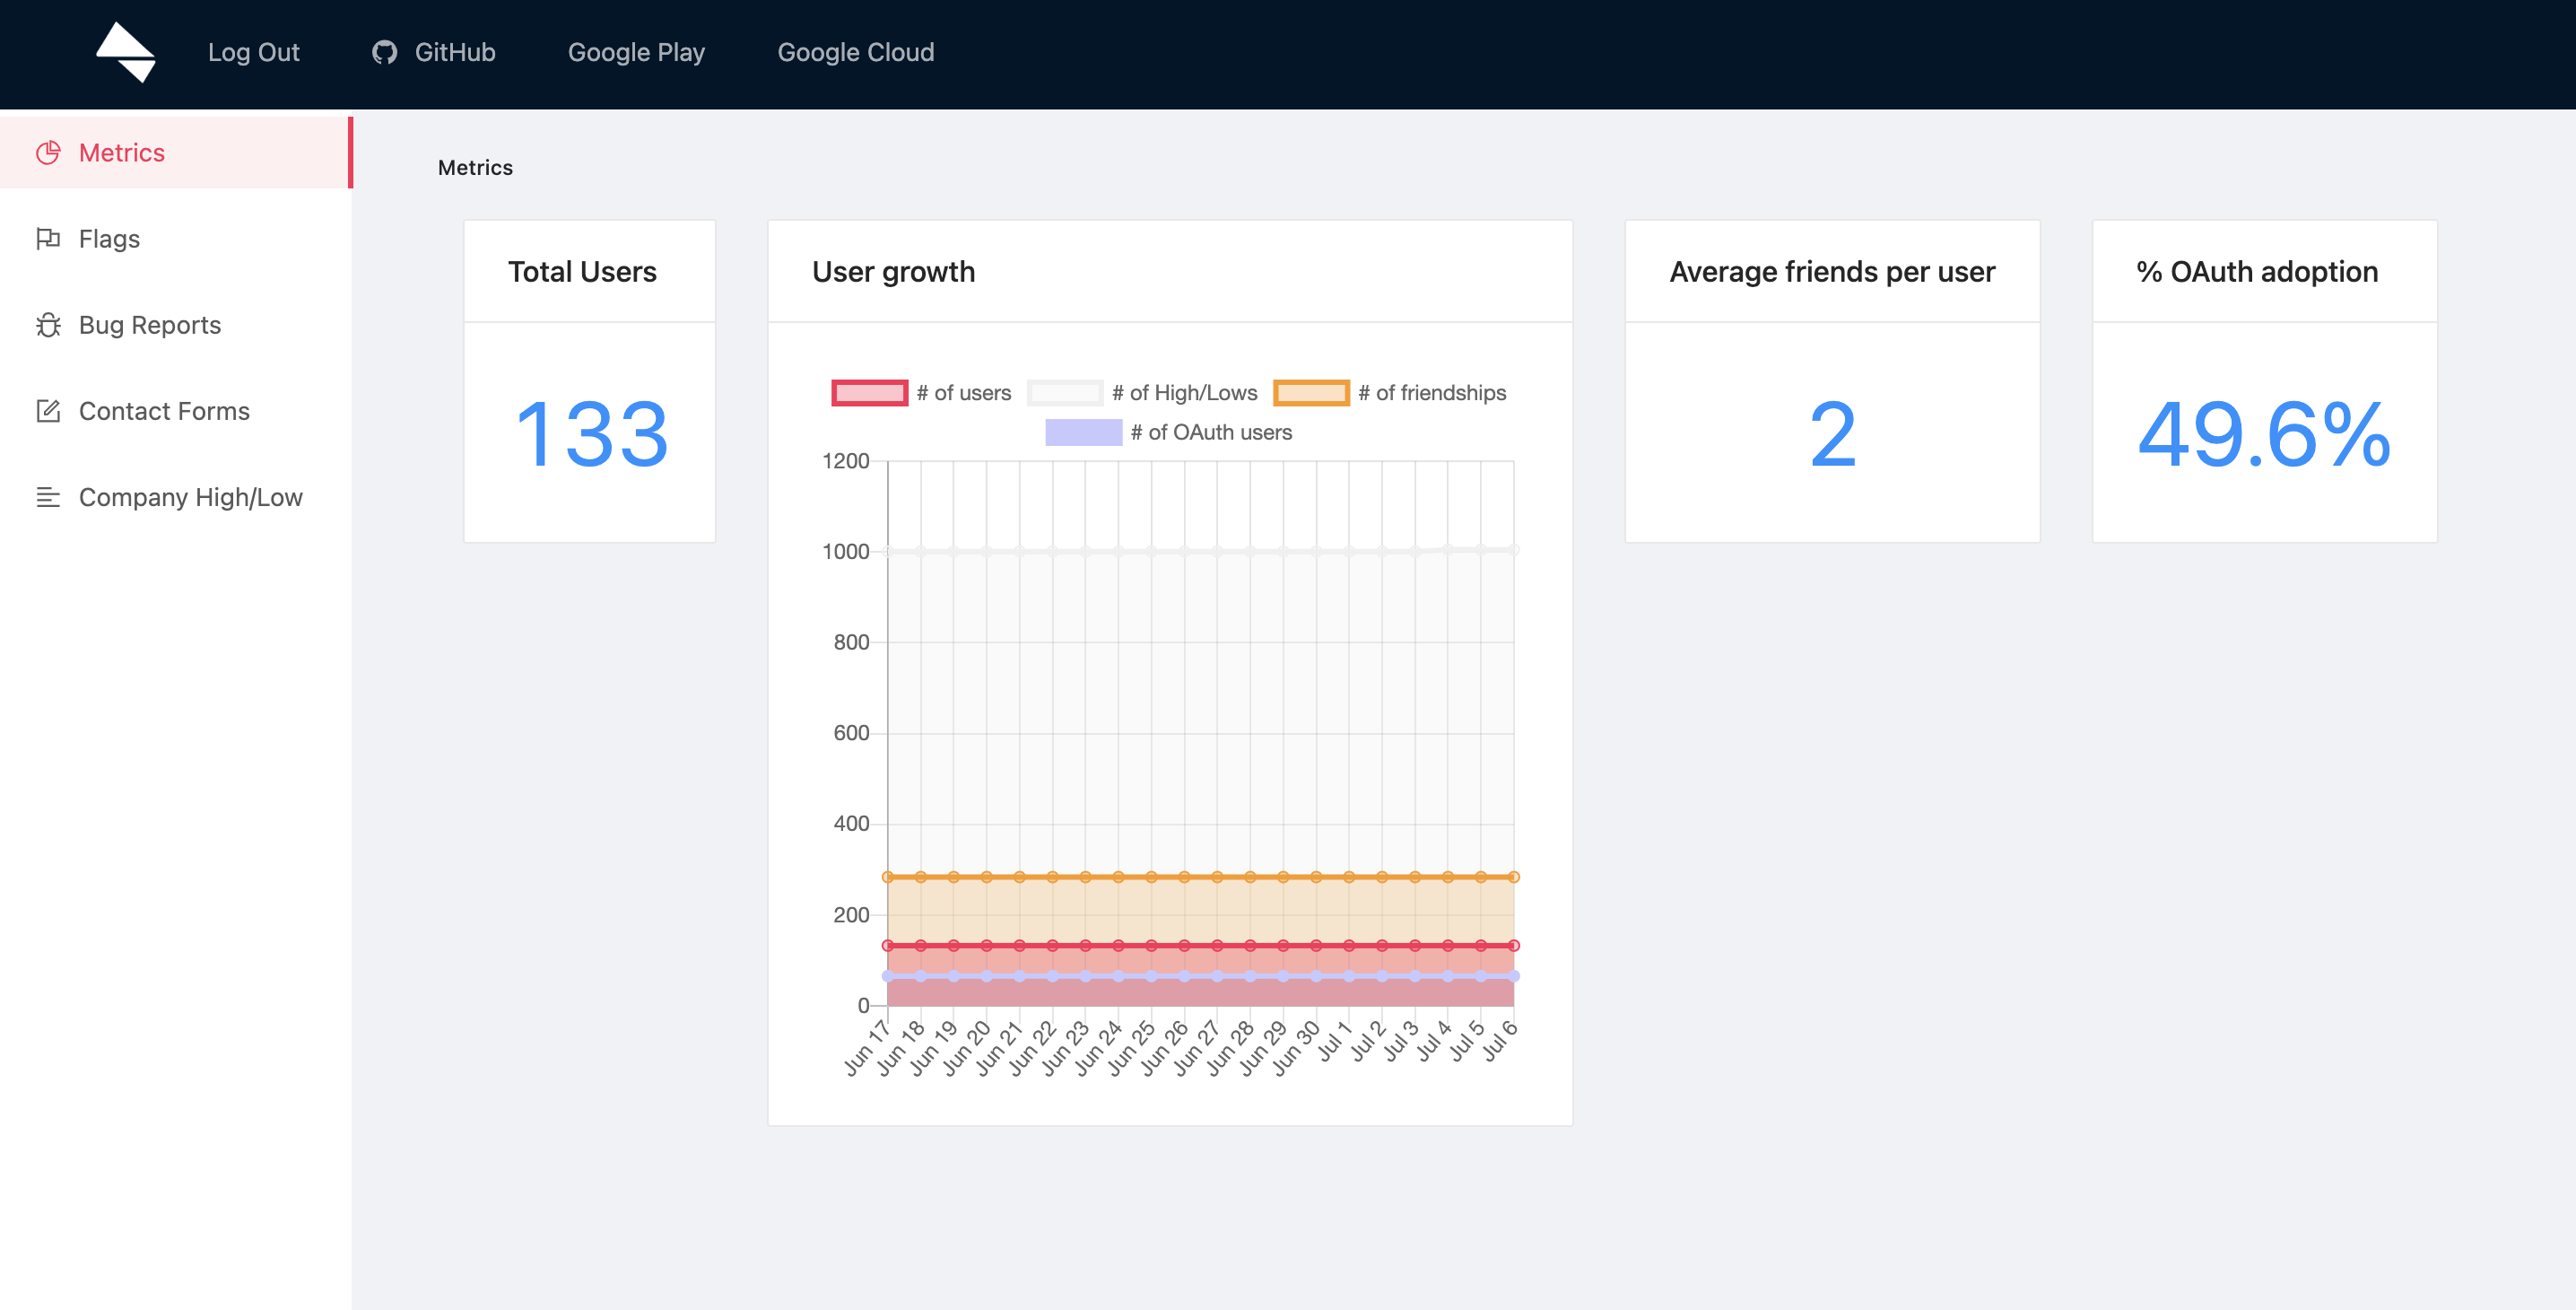
Task: Click the Company High/Low lines icon
Action: tap(48, 497)
